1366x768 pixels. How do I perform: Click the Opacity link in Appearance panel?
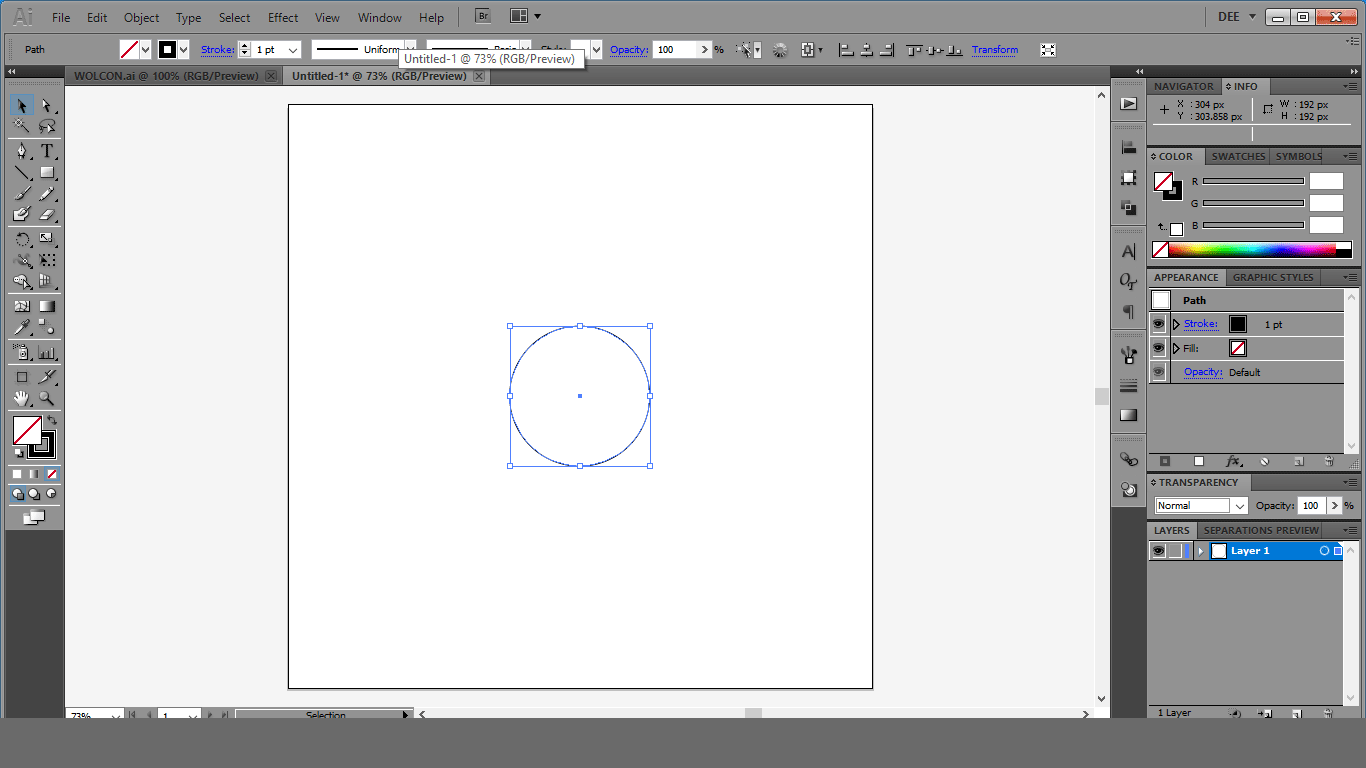[x=1203, y=372]
